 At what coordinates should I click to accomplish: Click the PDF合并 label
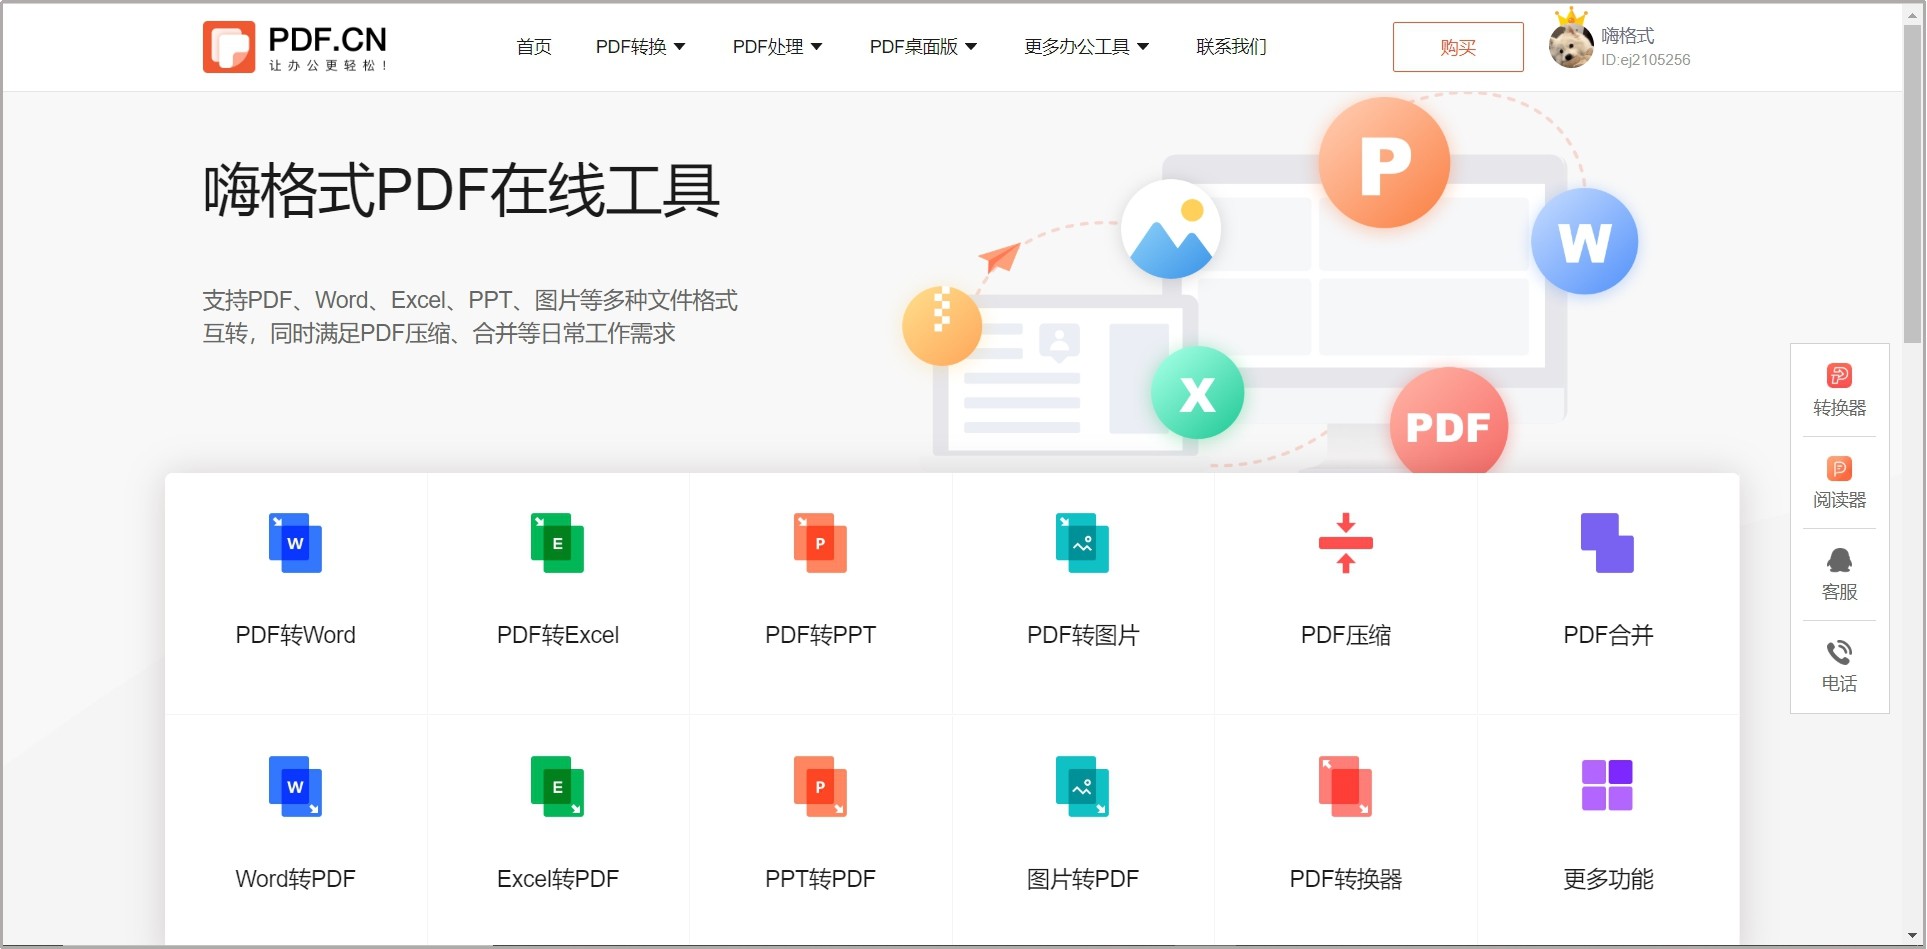click(1608, 635)
